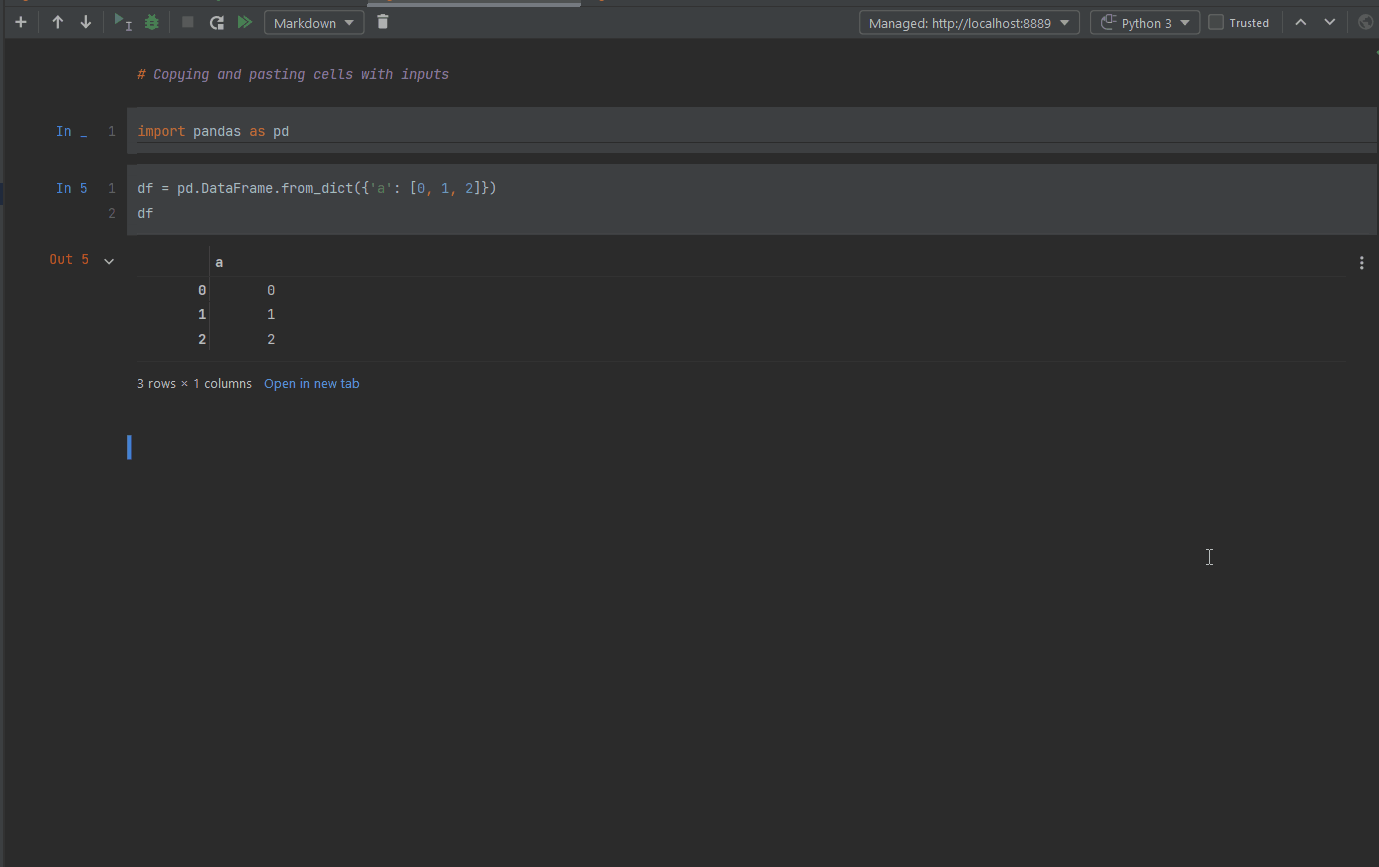
Task: Click the 'Out 5' output label
Action: click(x=69, y=259)
